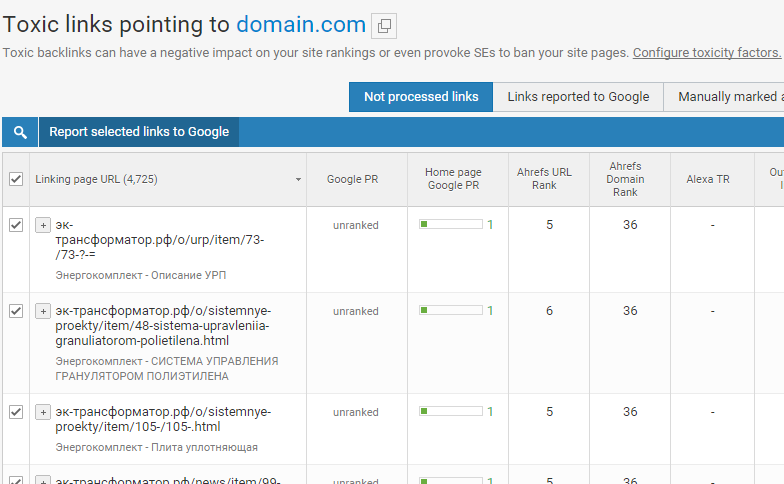Expand the 105-/105-.html link row
Screen dimensions: 784x484
tap(43, 412)
